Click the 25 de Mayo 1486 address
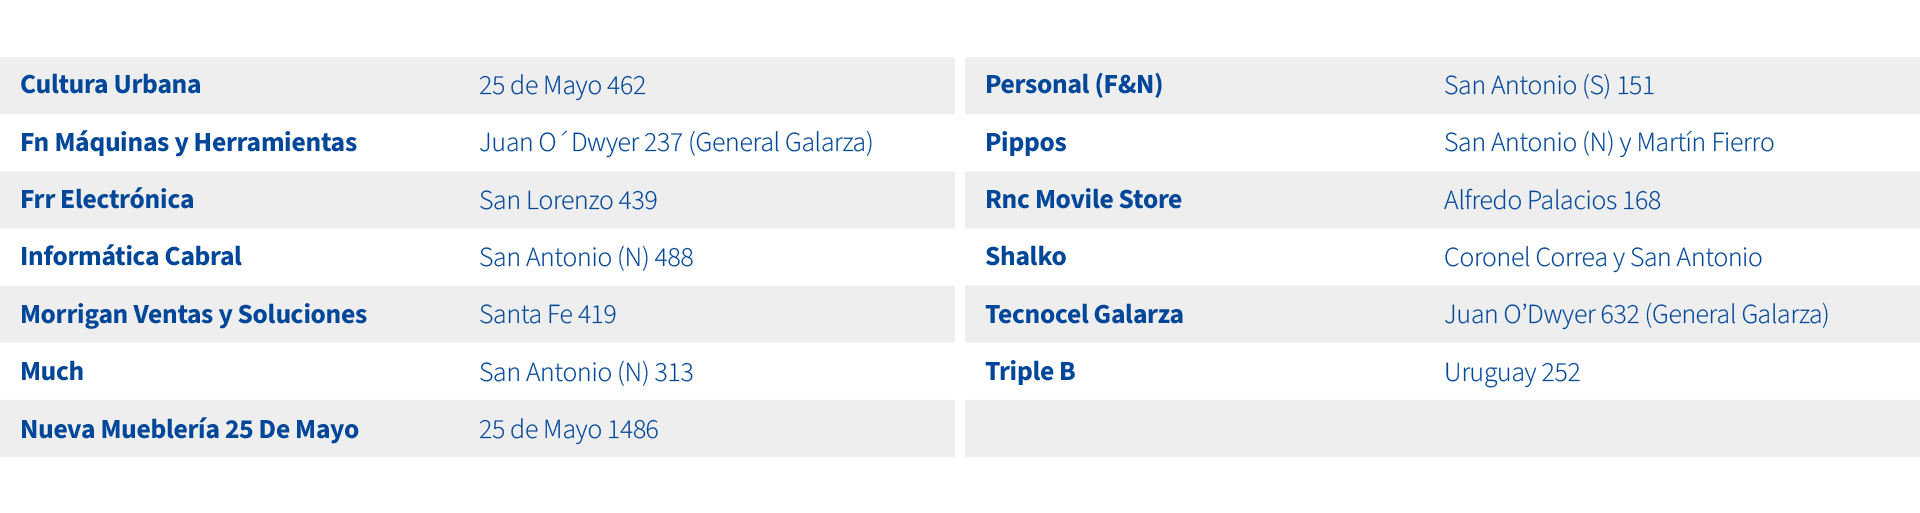The width and height of the screenshot is (1920, 513). pyautogui.click(x=568, y=430)
